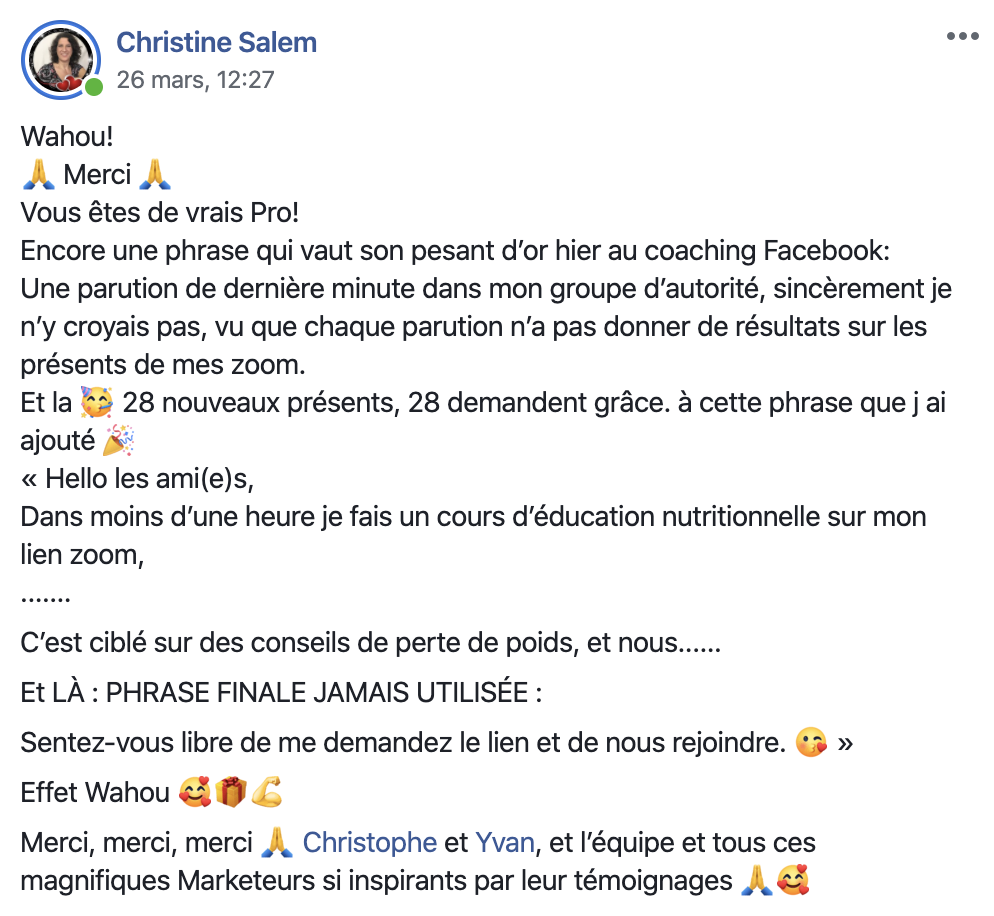Viewport: 994px width, 916px height.
Task: Click the praying hands after merci, merci, merci
Action: tap(277, 843)
